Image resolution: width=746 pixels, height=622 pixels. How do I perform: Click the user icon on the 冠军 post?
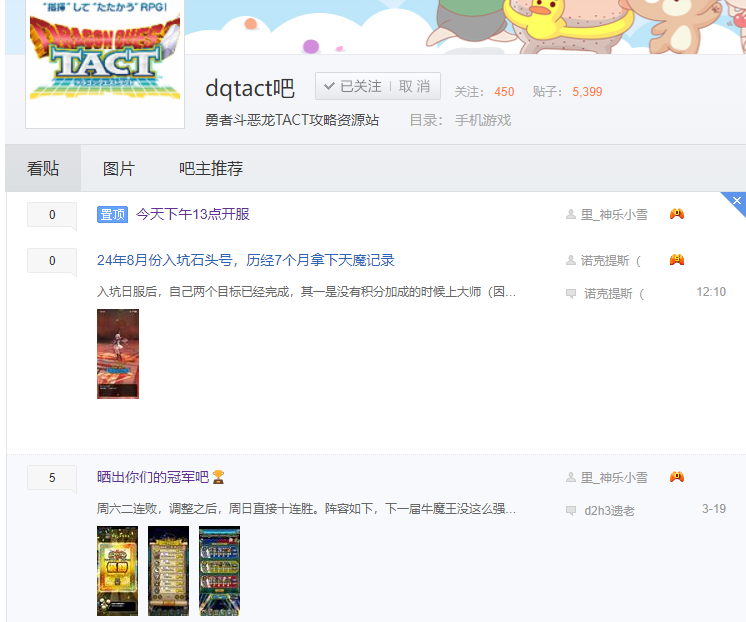571,477
